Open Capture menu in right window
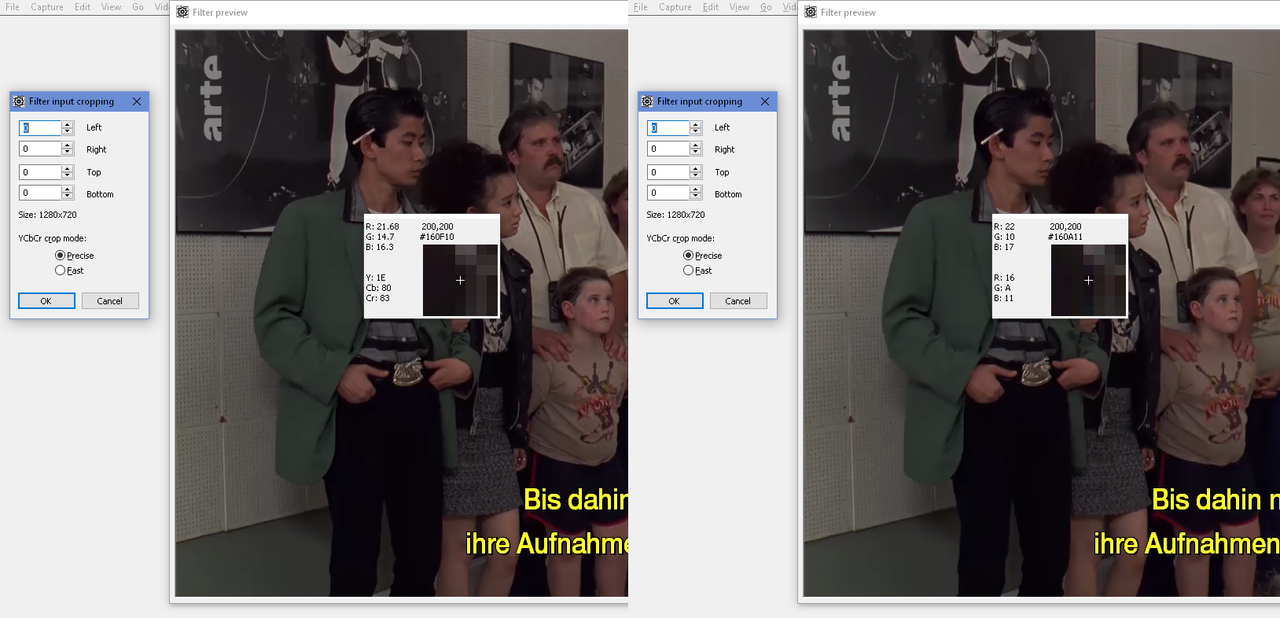Screen dimensions: 1280x618 click(x=675, y=7)
